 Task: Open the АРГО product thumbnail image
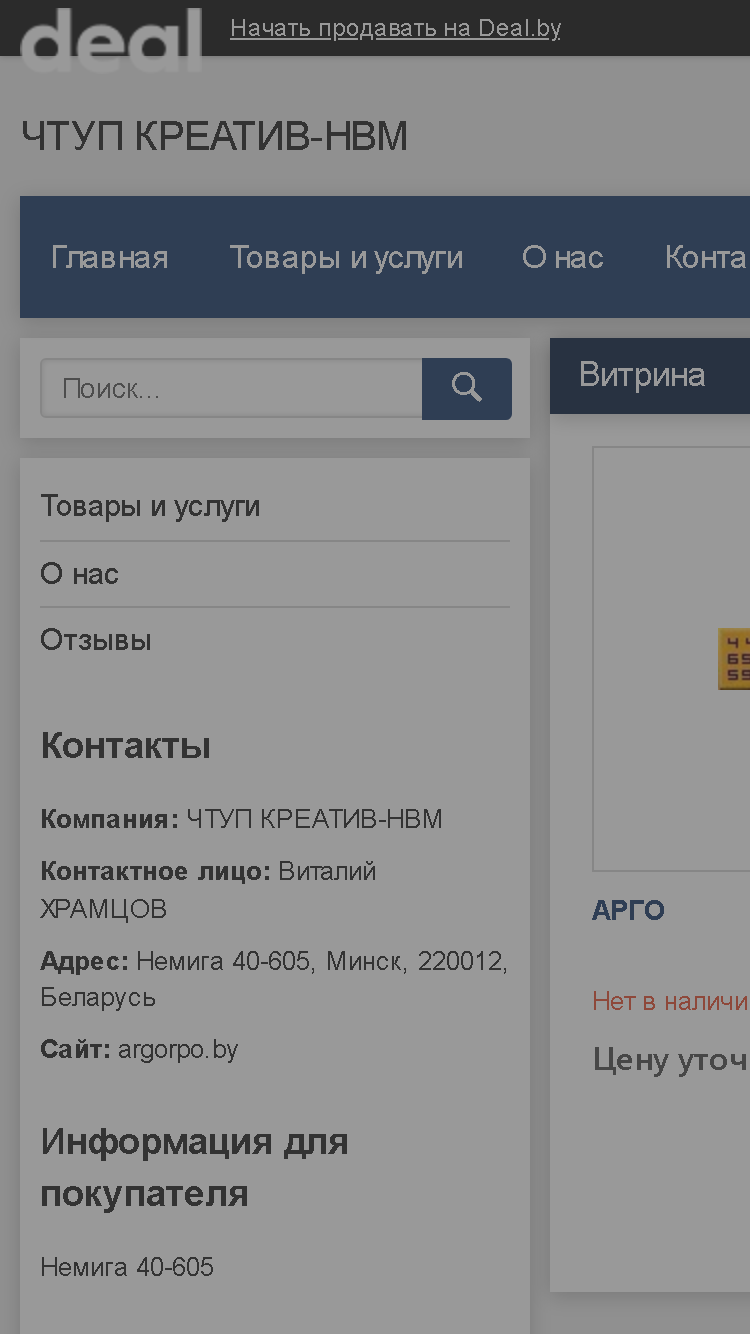coord(672,659)
